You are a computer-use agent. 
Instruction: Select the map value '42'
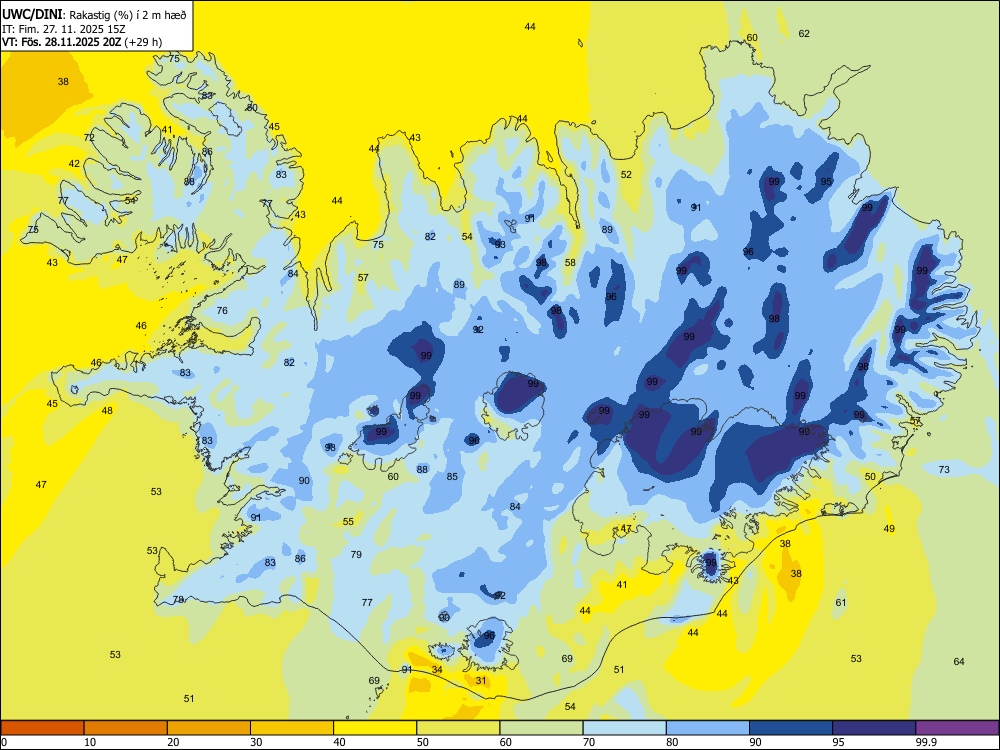click(75, 163)
